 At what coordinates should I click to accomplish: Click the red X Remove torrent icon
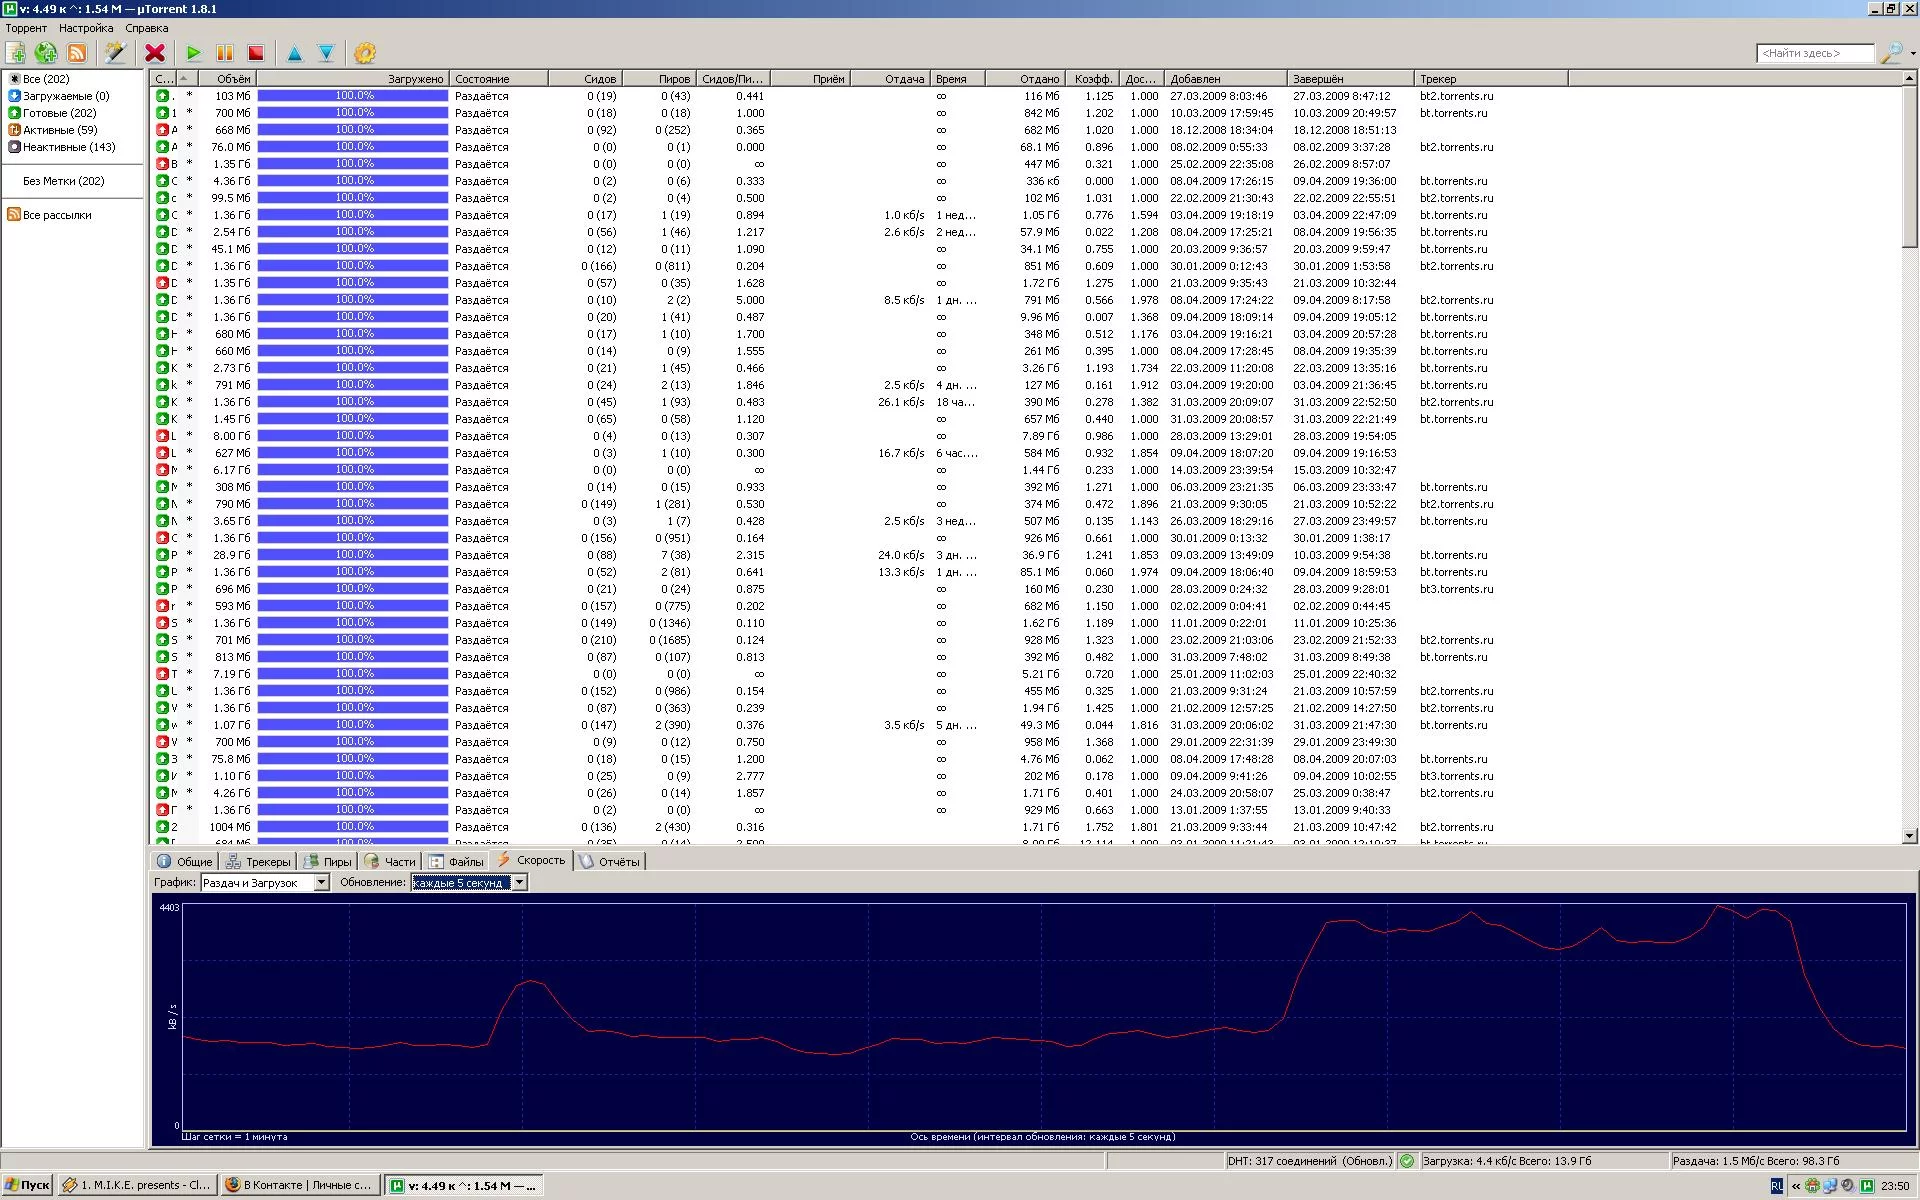[154, 53]
